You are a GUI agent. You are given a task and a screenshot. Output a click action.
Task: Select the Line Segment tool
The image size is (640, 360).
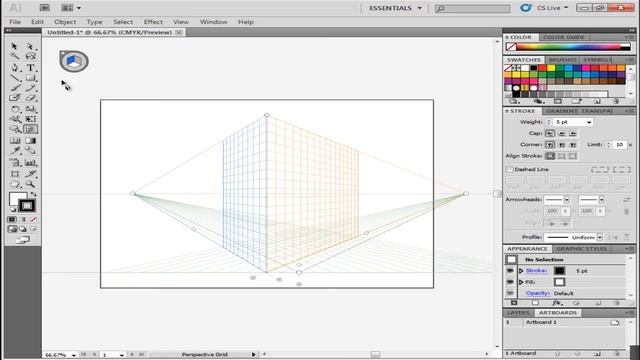[15, 78]
